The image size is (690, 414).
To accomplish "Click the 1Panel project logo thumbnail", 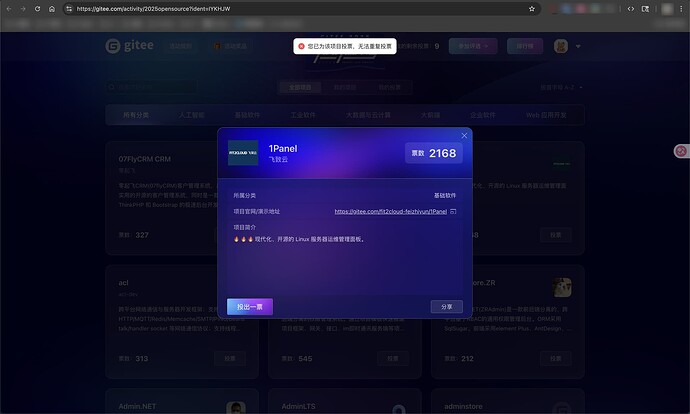I will coord(243,153).
